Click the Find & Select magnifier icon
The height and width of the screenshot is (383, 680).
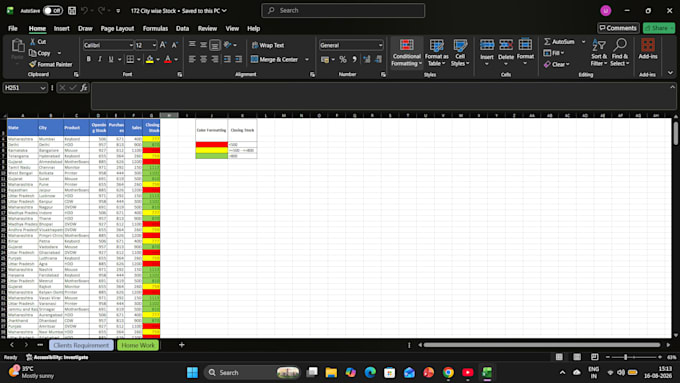coord(620,44)
